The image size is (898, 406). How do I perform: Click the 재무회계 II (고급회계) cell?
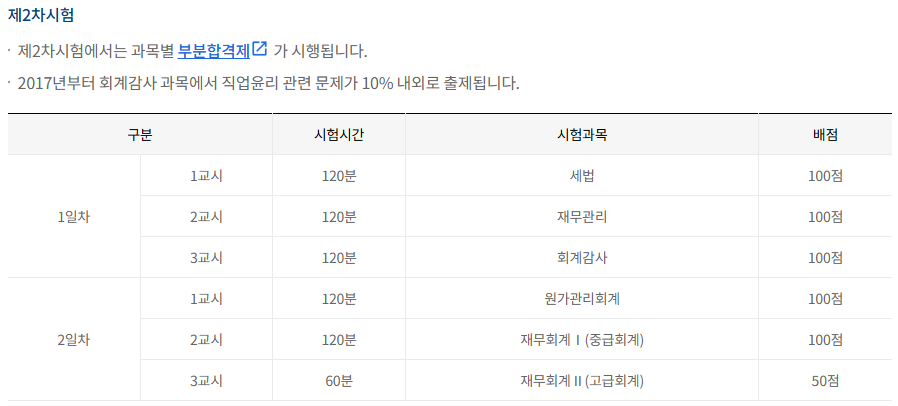[x=581, y=380]
